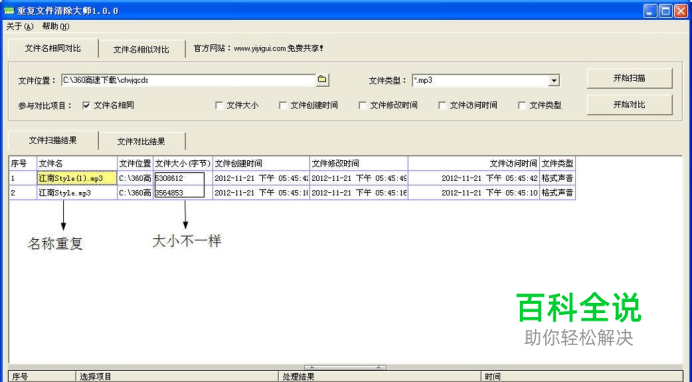The image size is (692, 382).
Task: Click the 序号 column header in scan results
Action: point(23,163)
